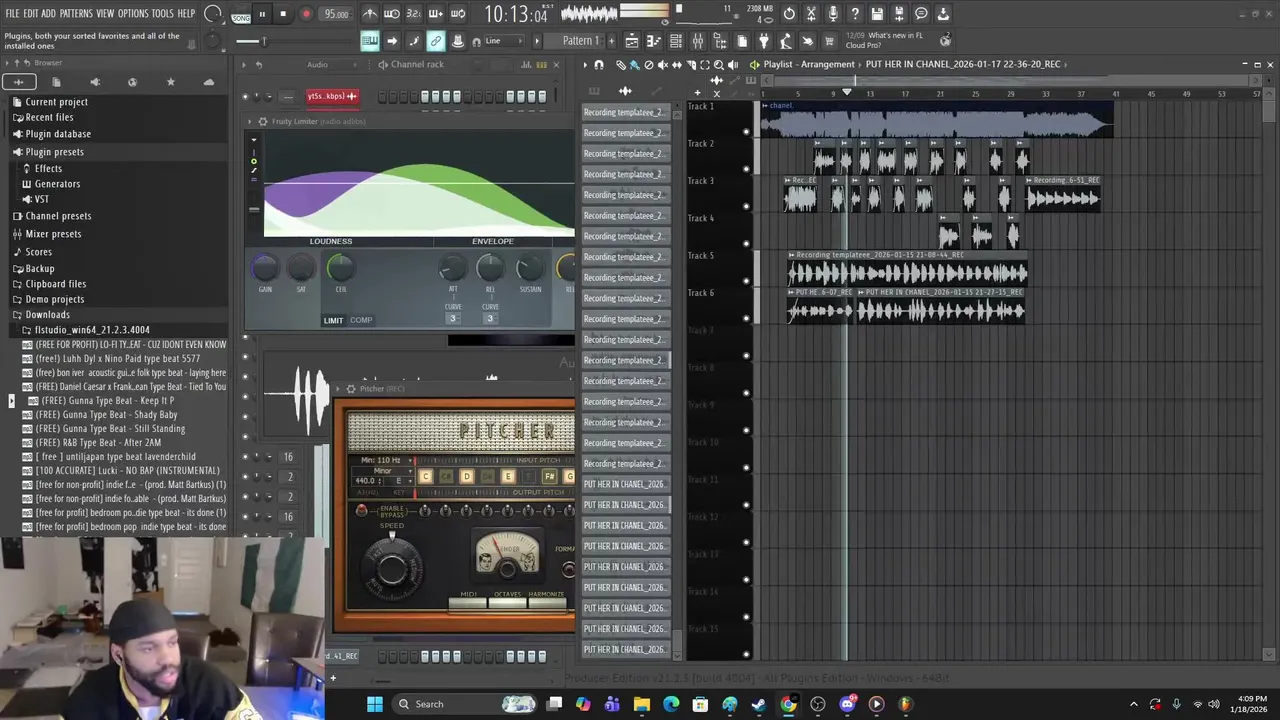Open the EDIT menu

click(x=31, y=14)
